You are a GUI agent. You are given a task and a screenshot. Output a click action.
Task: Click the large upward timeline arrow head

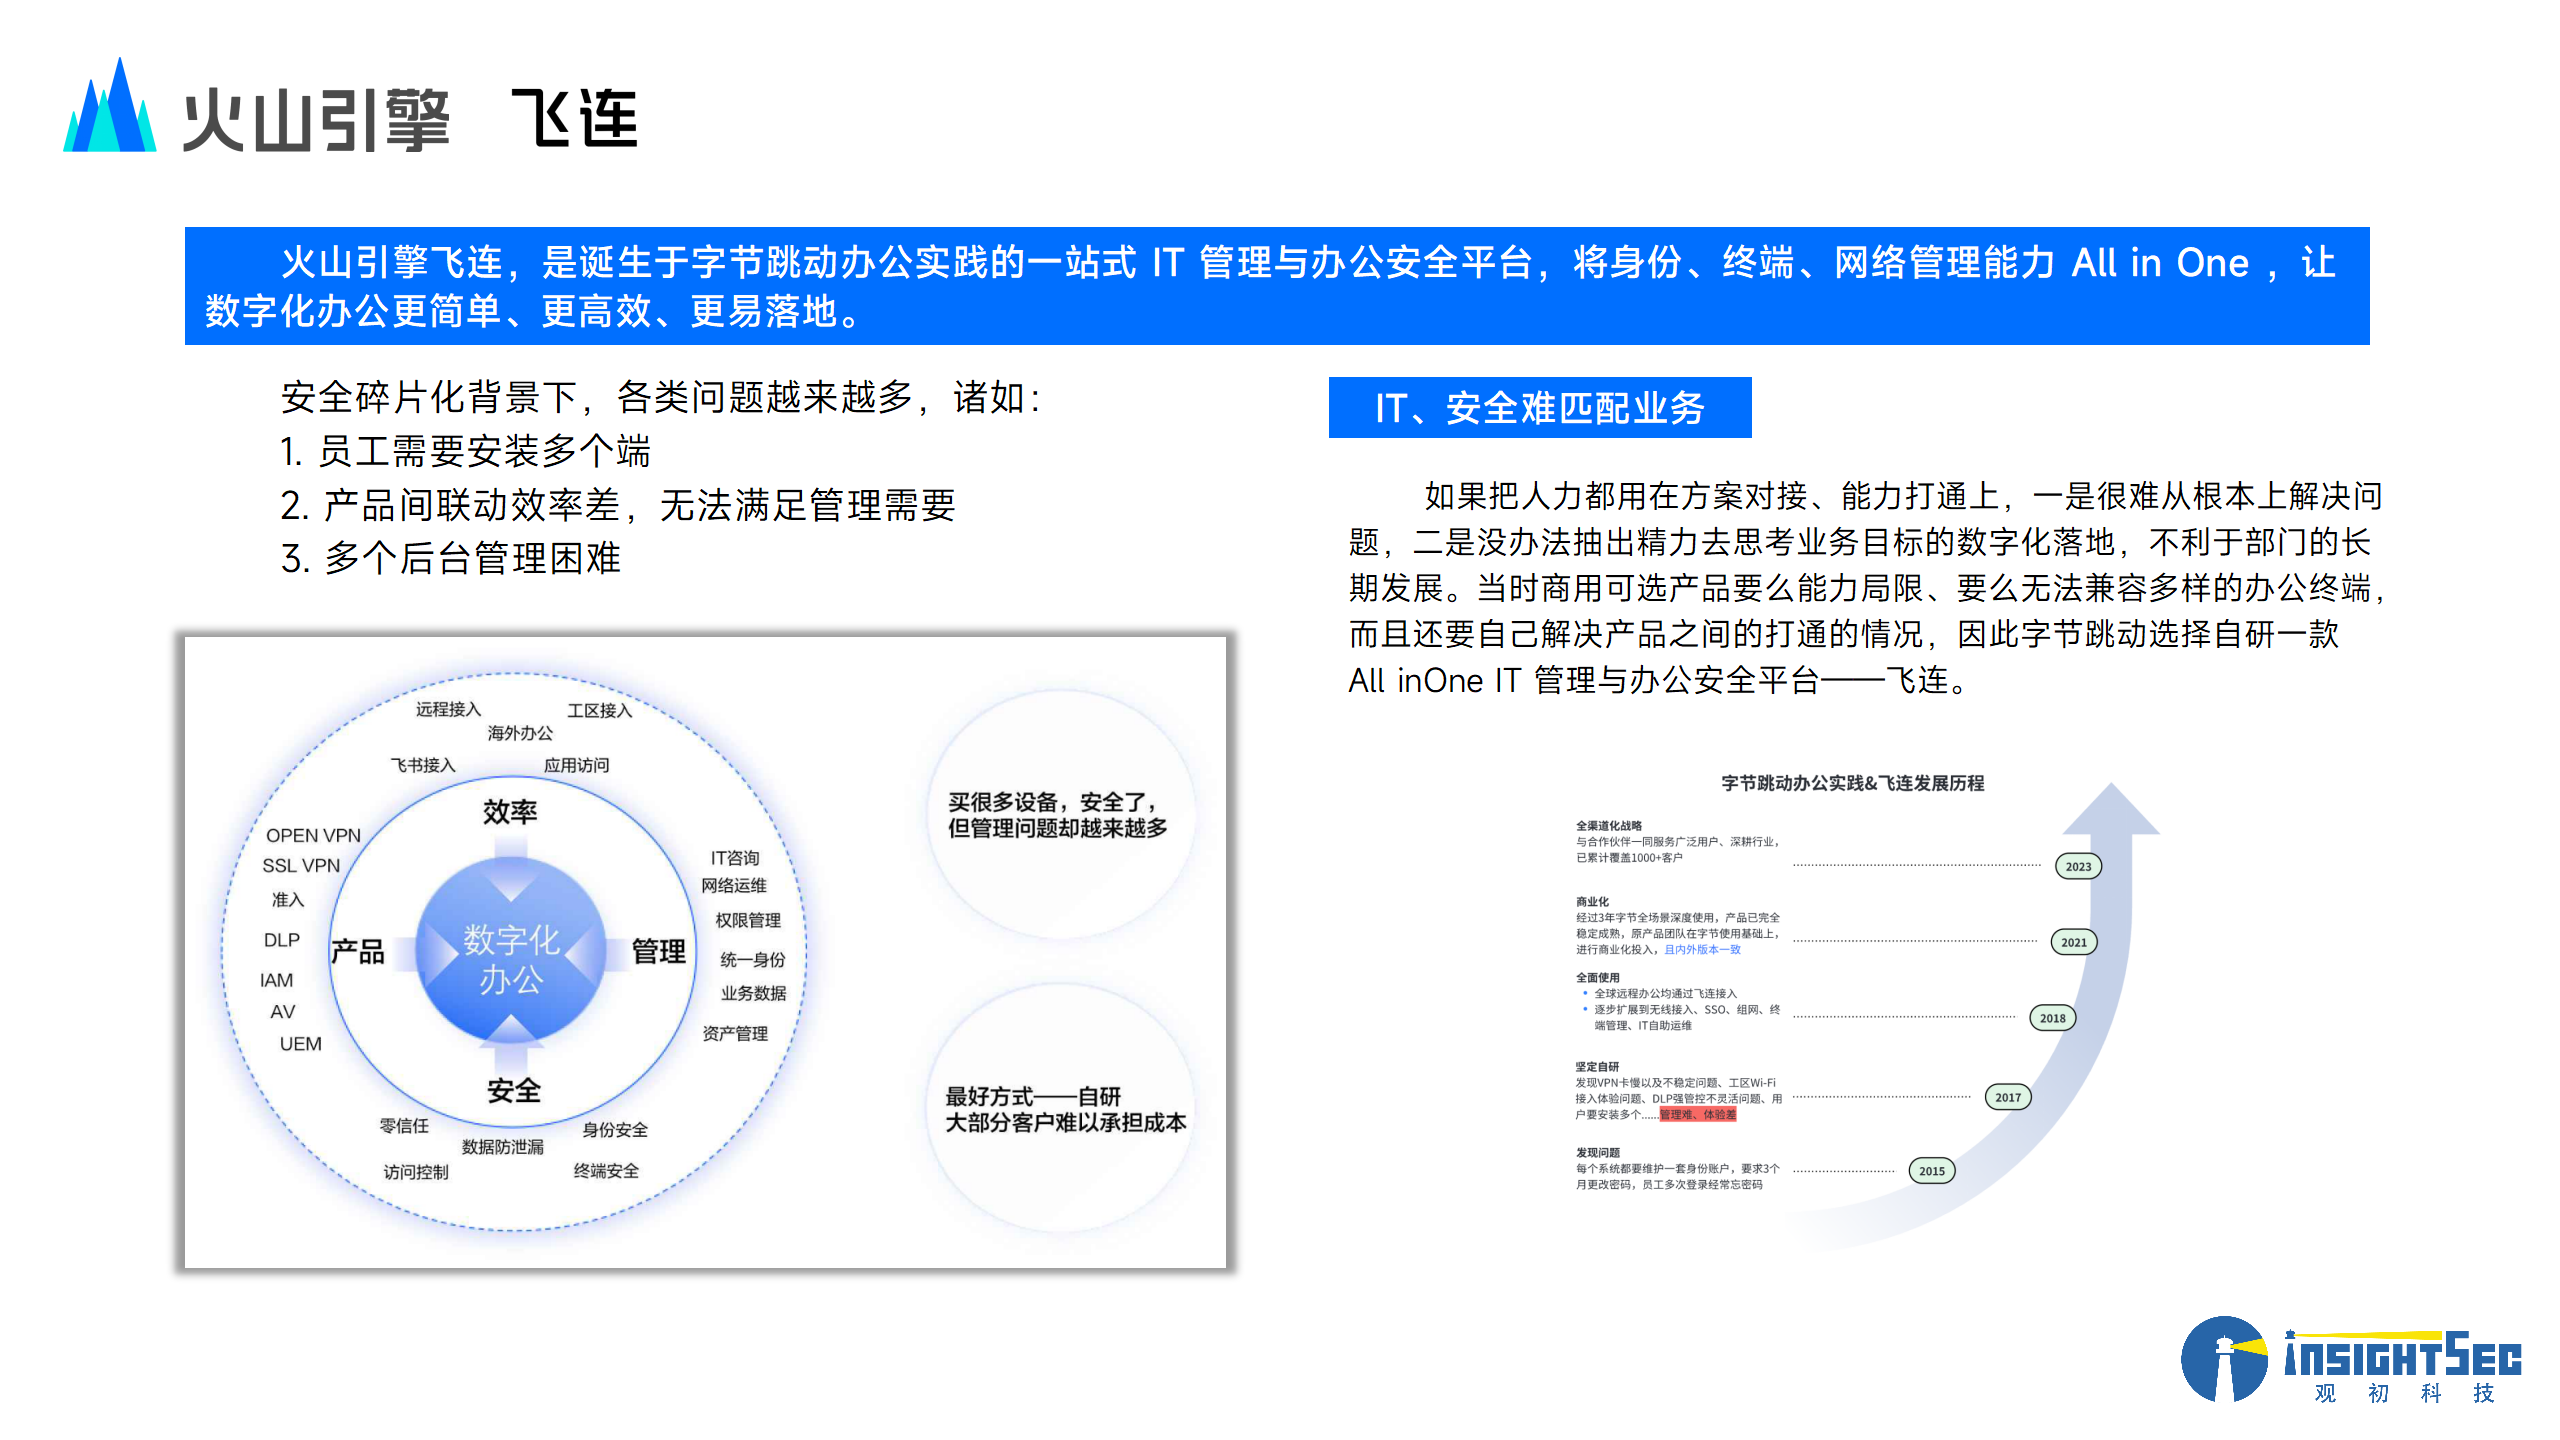[x=2111, y=810]
